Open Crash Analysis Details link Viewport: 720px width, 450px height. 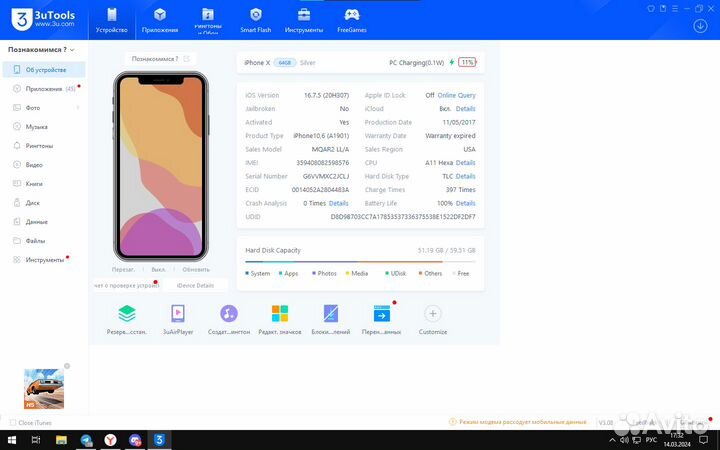[x=339, y=203]
